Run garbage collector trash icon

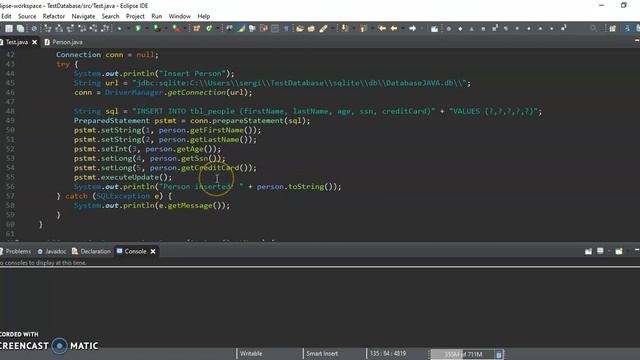(498, 354)
